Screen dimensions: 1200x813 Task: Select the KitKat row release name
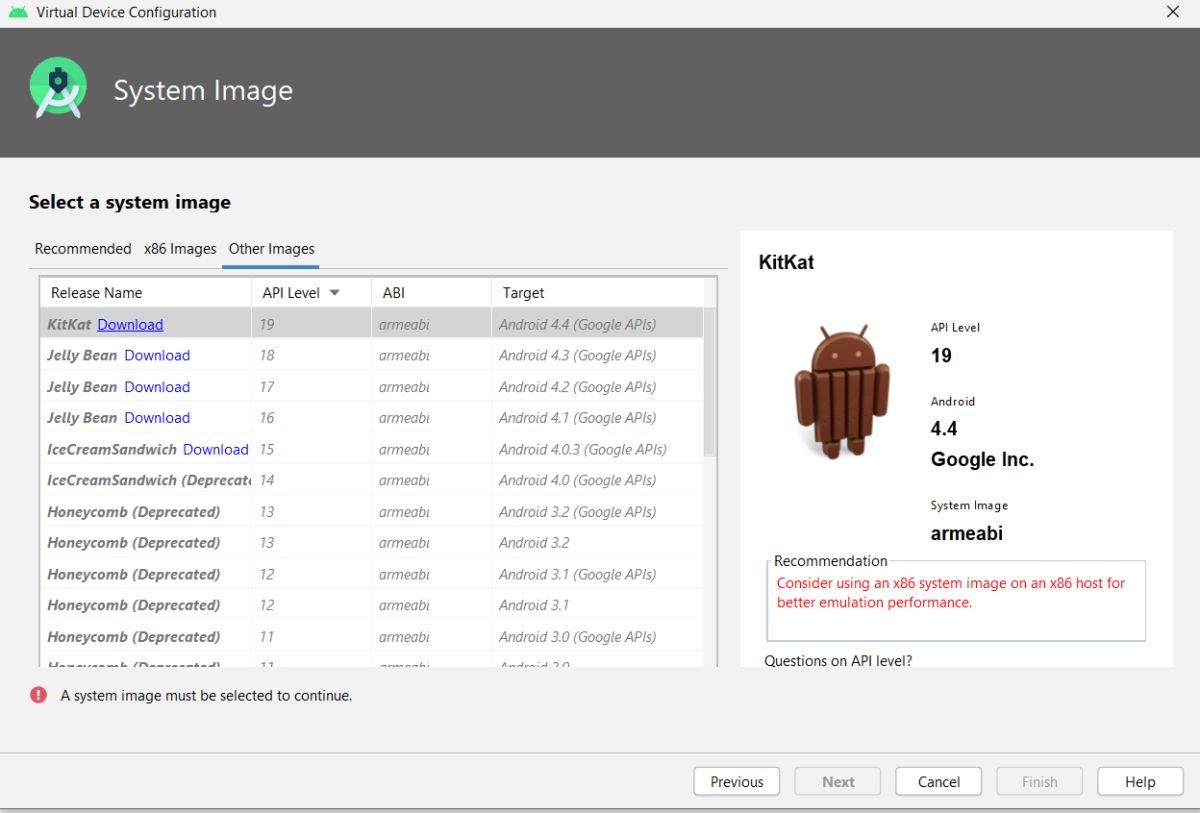[69, 324]
